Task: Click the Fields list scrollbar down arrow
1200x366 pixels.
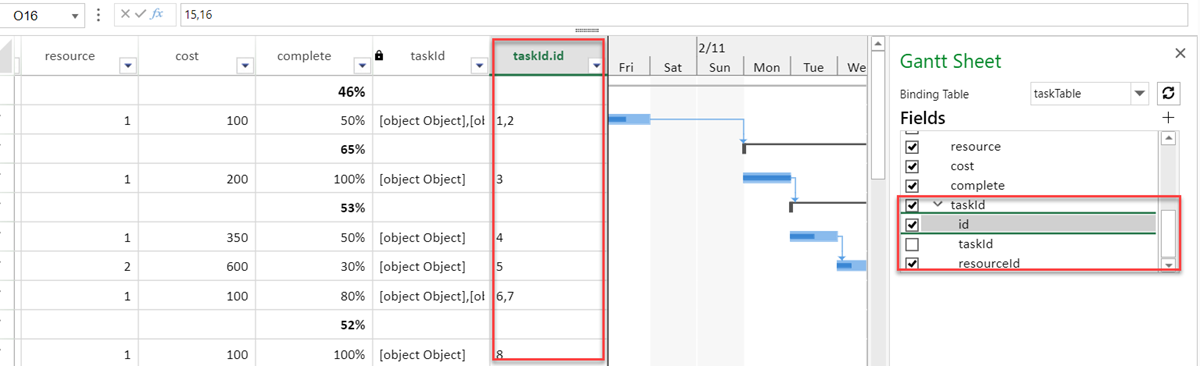Action: pyautogui.click(x=1167, y=264)
